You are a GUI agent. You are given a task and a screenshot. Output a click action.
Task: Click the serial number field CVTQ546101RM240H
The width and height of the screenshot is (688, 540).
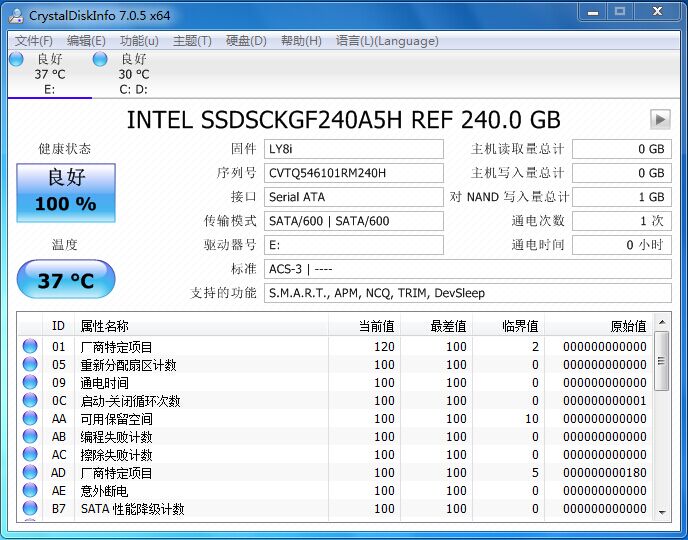354,173
